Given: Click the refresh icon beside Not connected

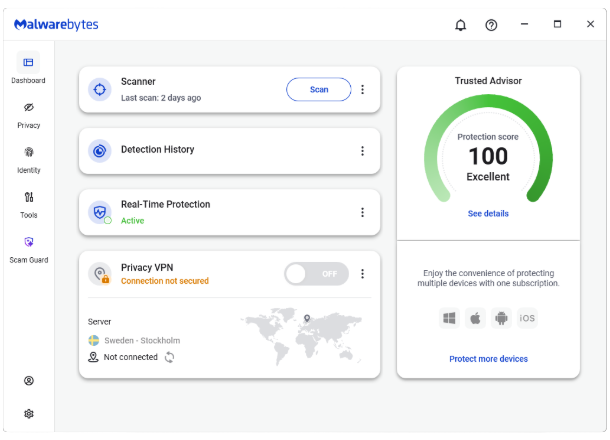Looking at the screenshot, I should 169,357.
